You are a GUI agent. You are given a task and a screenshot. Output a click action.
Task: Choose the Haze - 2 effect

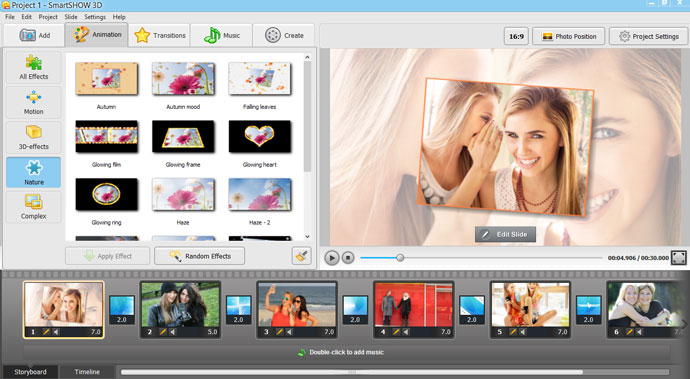[260, 194]
